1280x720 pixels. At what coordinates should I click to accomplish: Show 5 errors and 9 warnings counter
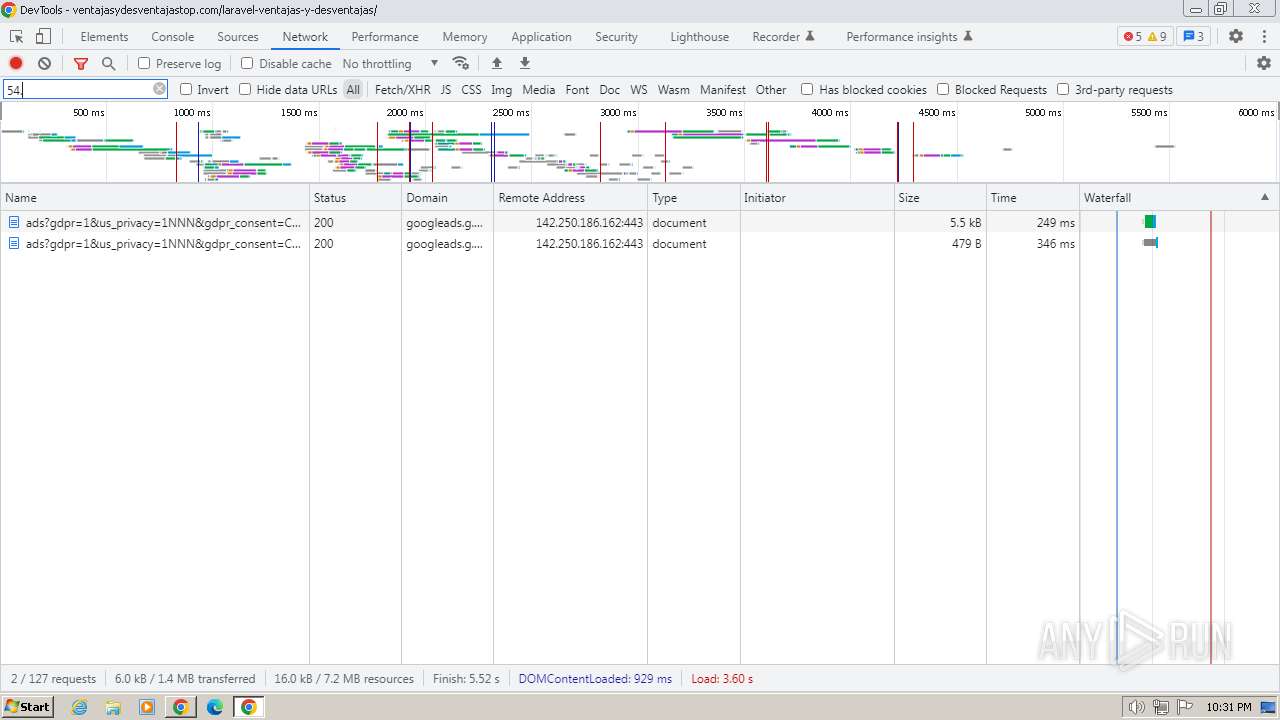tap(1145, 36)
